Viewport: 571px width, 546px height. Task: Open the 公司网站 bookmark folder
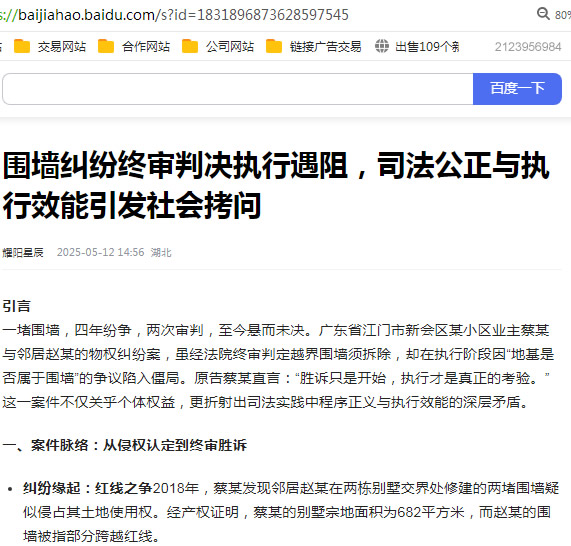pos(218,47)
